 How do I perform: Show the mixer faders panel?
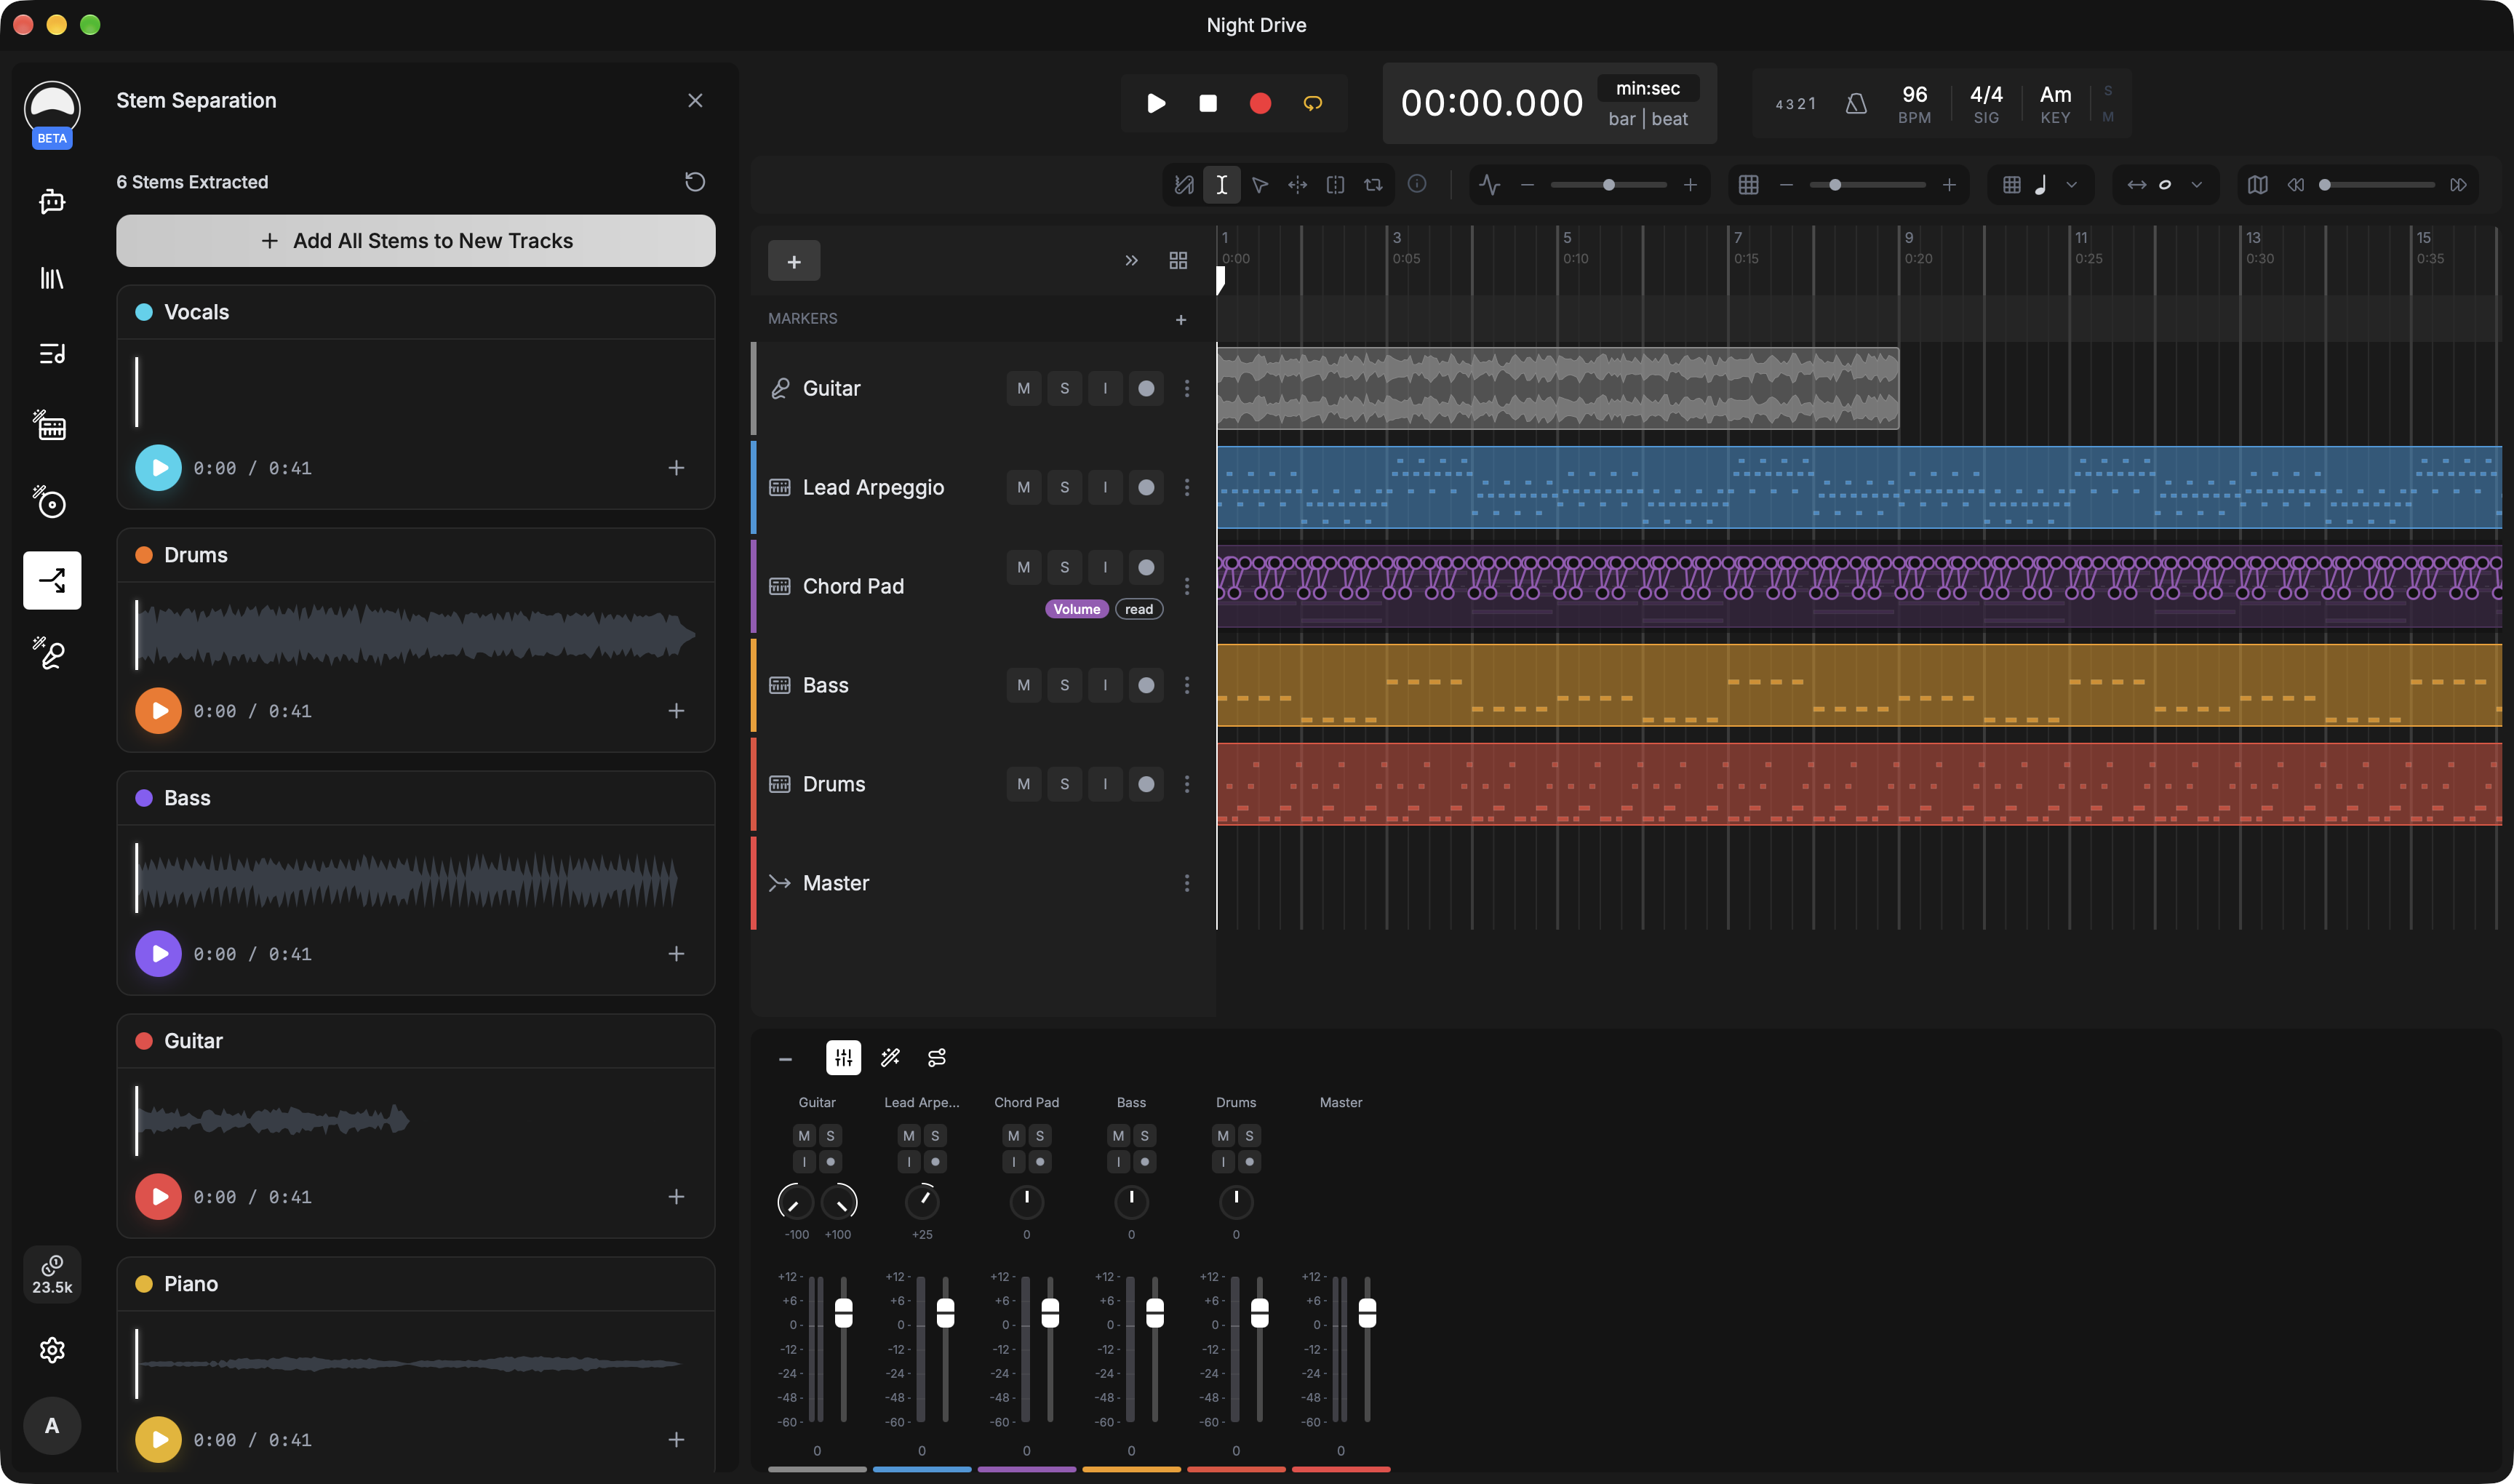pos(843,1058)
